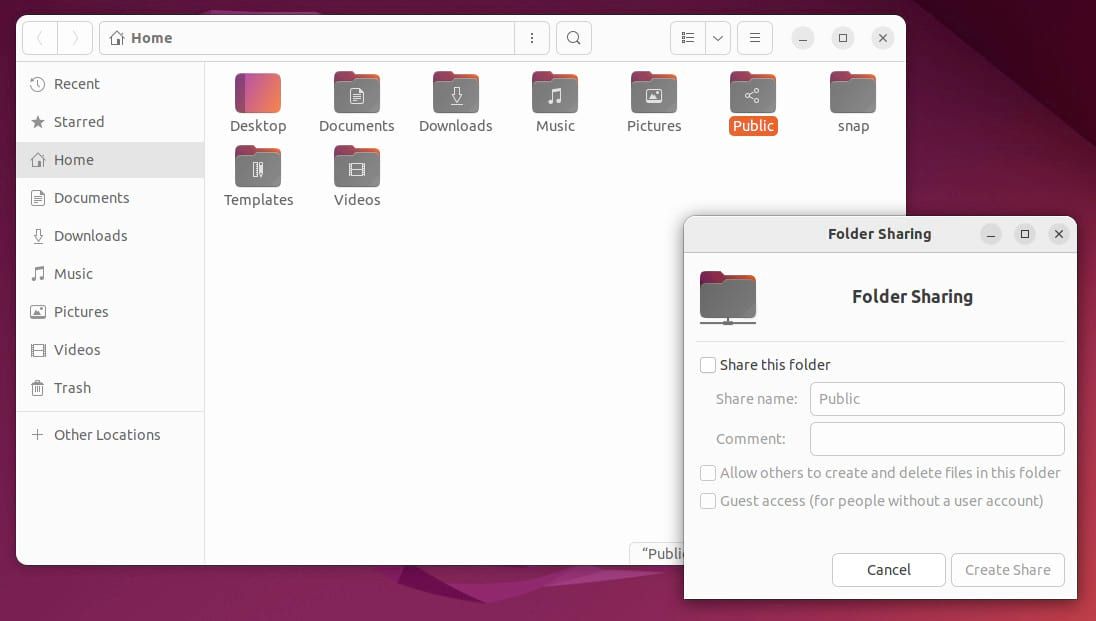1096x621 pixels.
Task: Click the list view toggle icon
Action: [x=687, y=38]
